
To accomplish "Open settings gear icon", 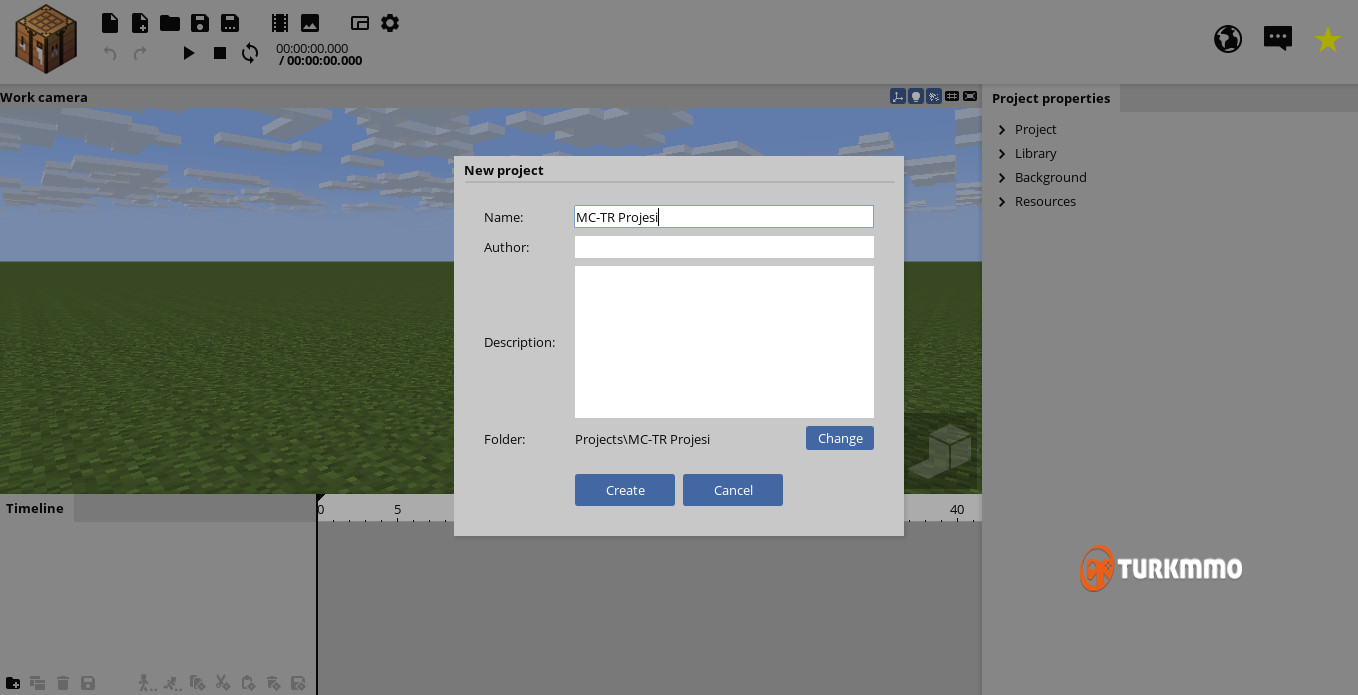I will (x=390, y=22).
